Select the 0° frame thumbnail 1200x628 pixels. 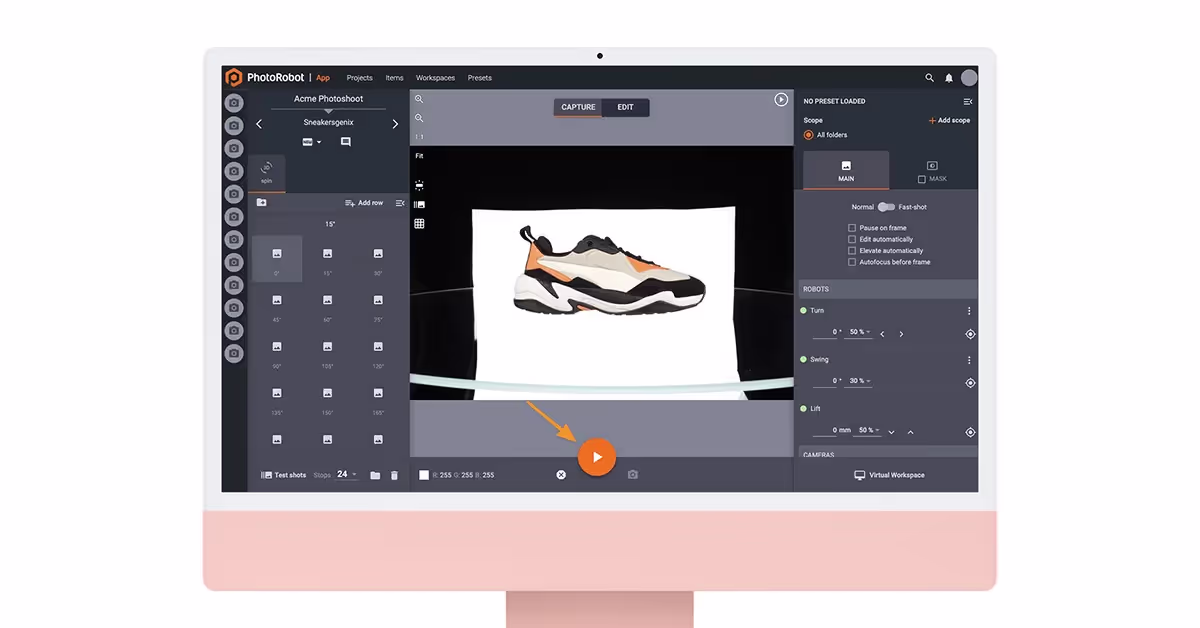(x=277, y=258)
